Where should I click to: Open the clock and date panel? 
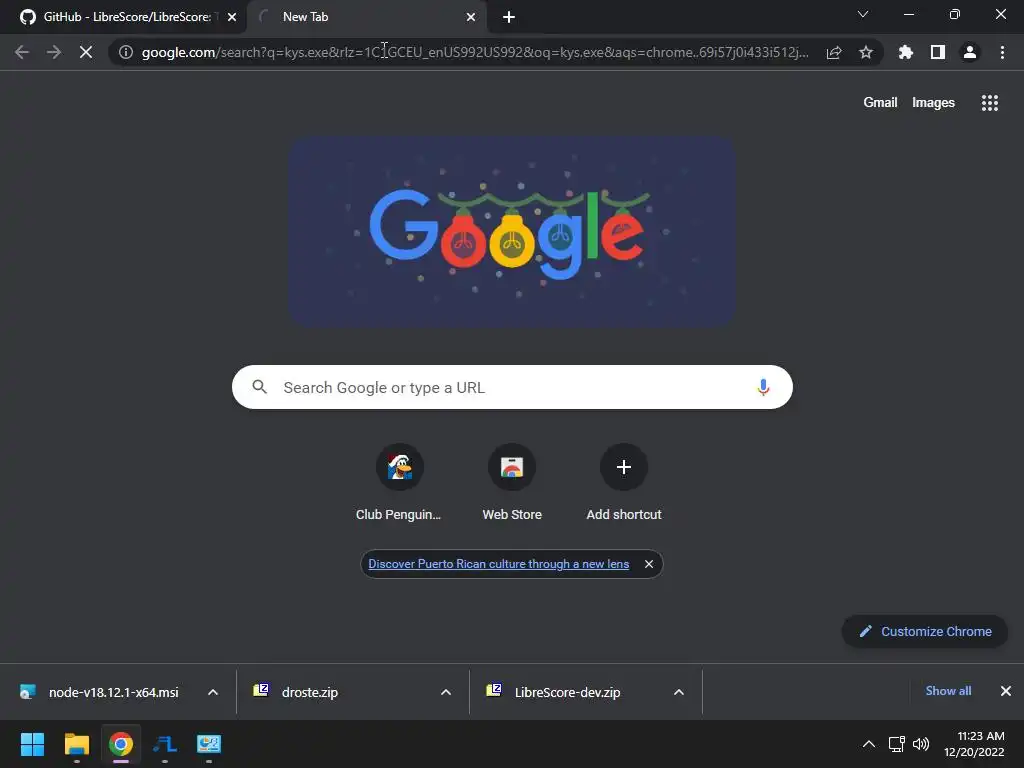[x=974, y=744]
